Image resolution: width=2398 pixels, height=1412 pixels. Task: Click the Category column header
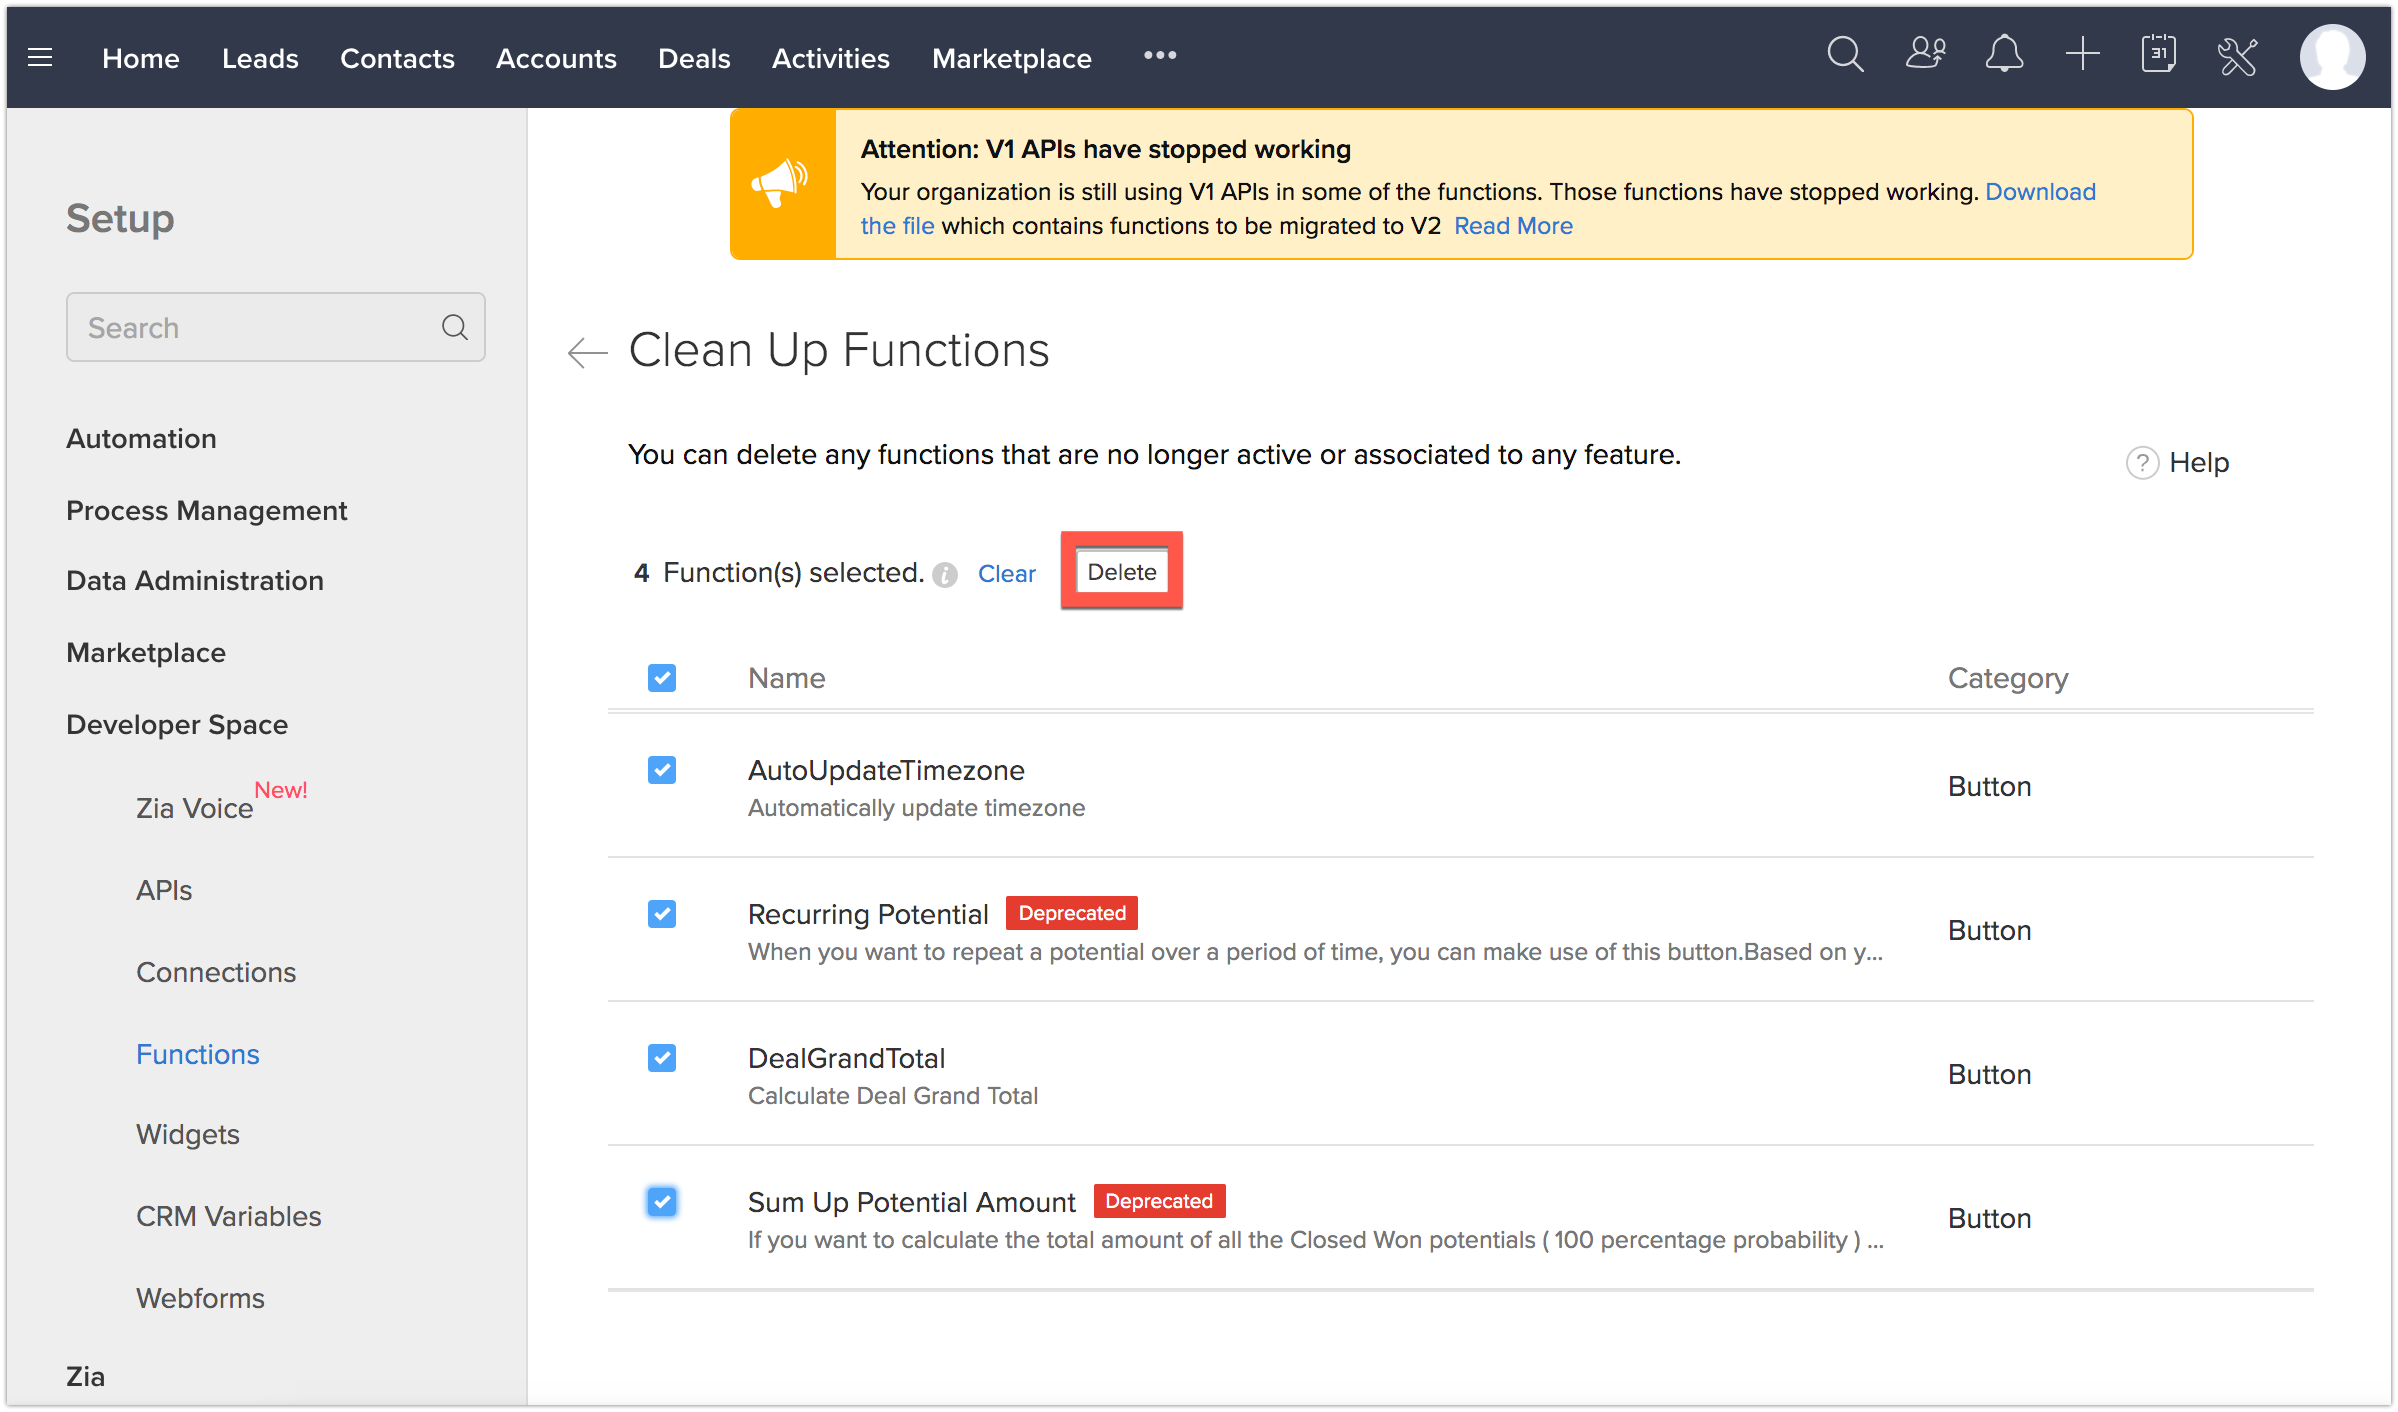point(2008,678)
